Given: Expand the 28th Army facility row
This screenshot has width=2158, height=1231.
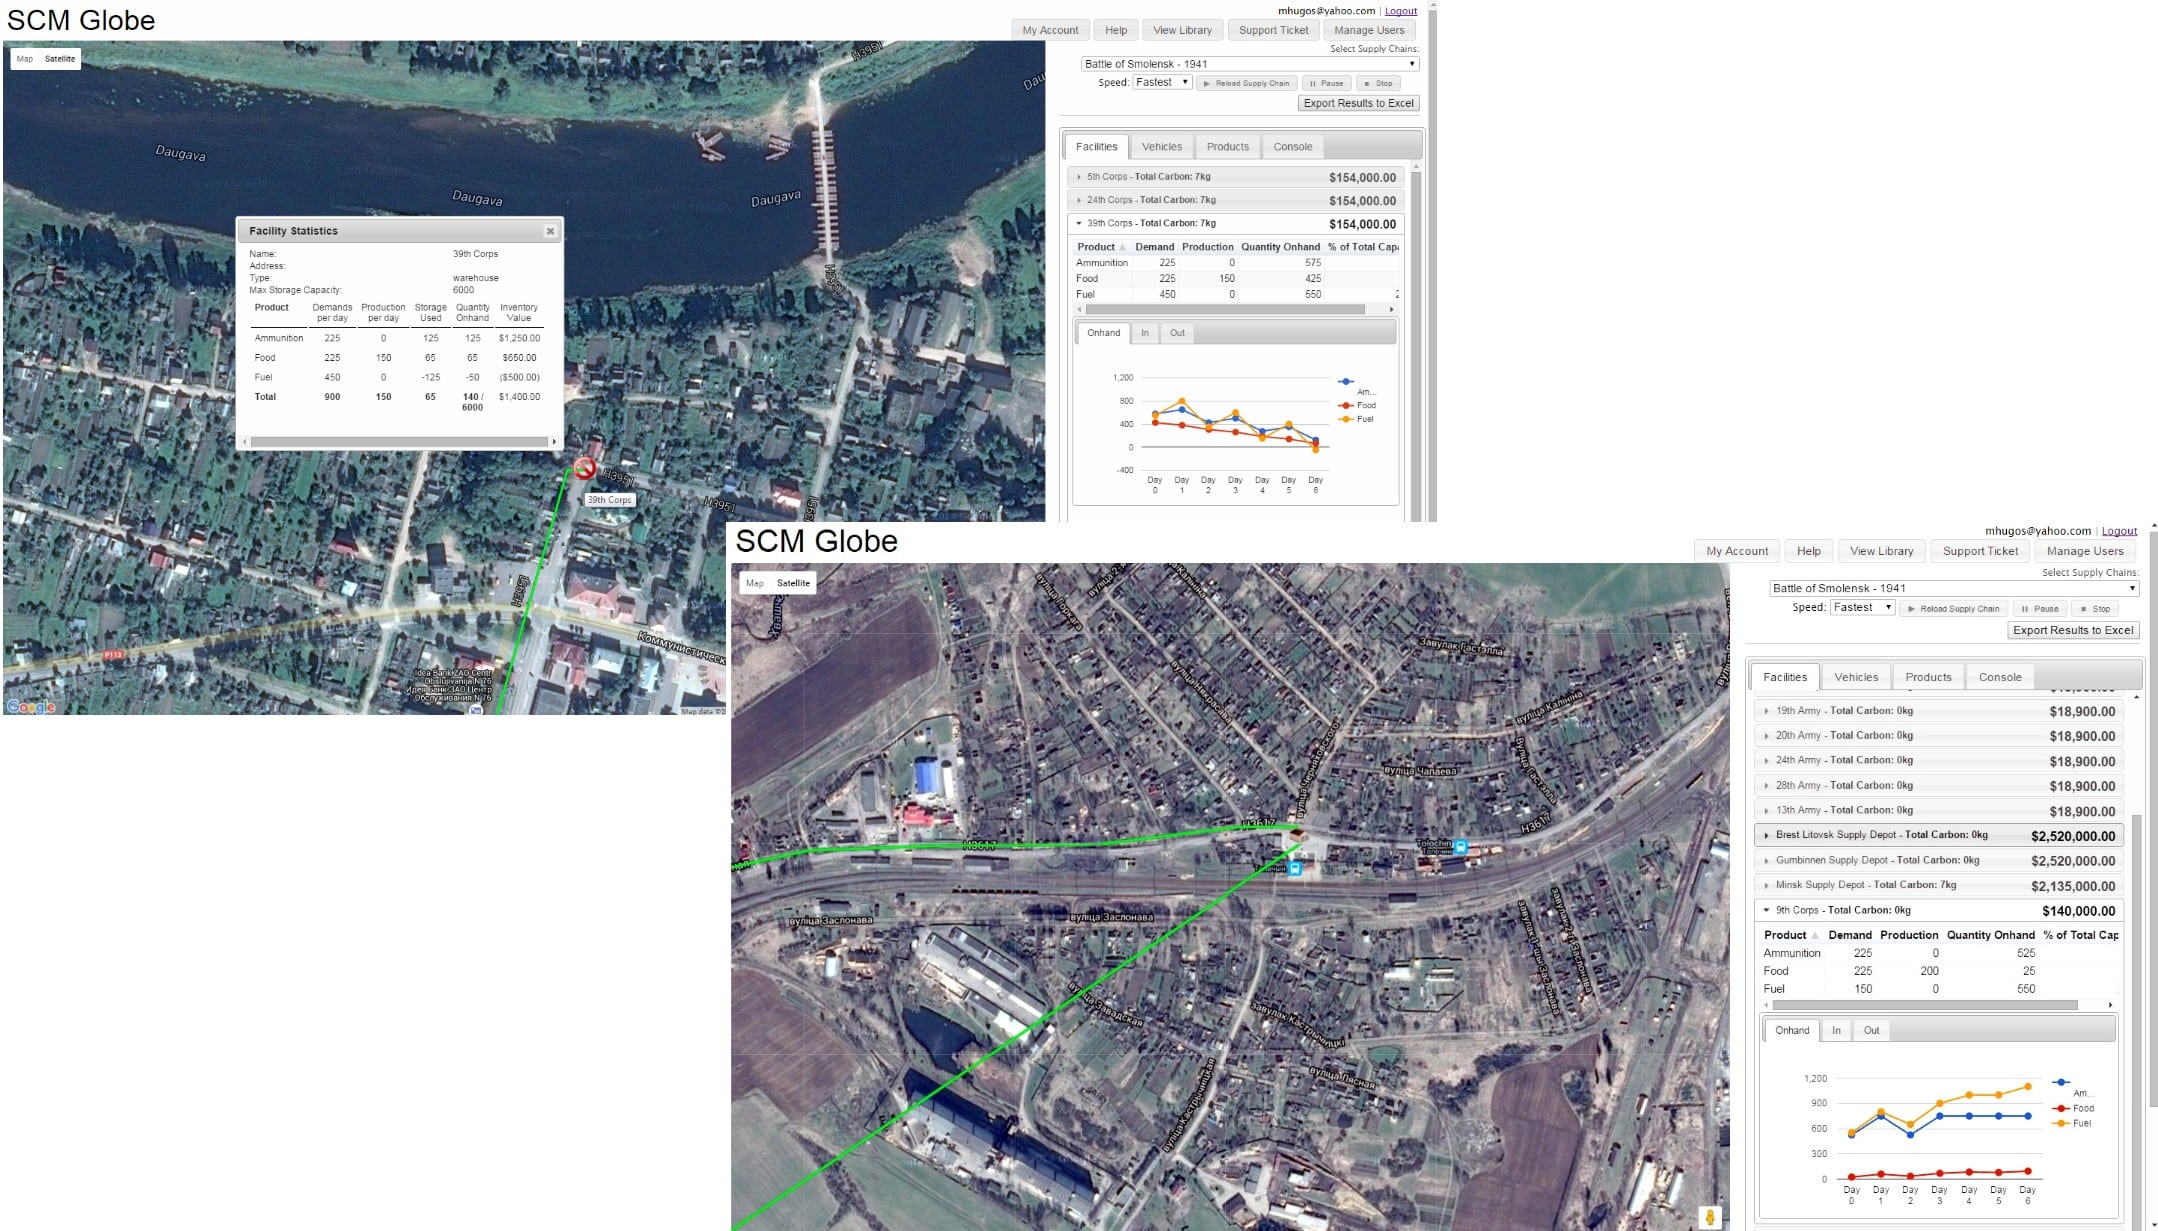Looking at the screenshot, I should [1939, 786].
